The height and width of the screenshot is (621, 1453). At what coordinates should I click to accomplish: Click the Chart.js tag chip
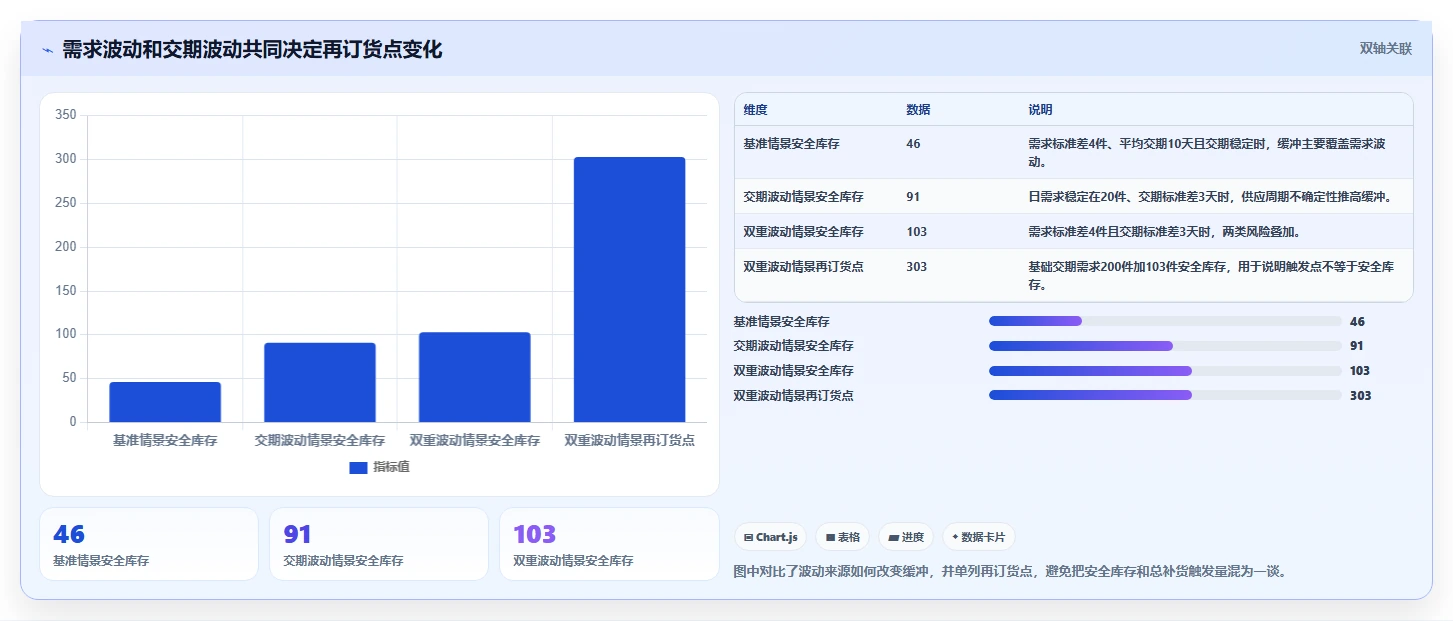pos(770,537)
